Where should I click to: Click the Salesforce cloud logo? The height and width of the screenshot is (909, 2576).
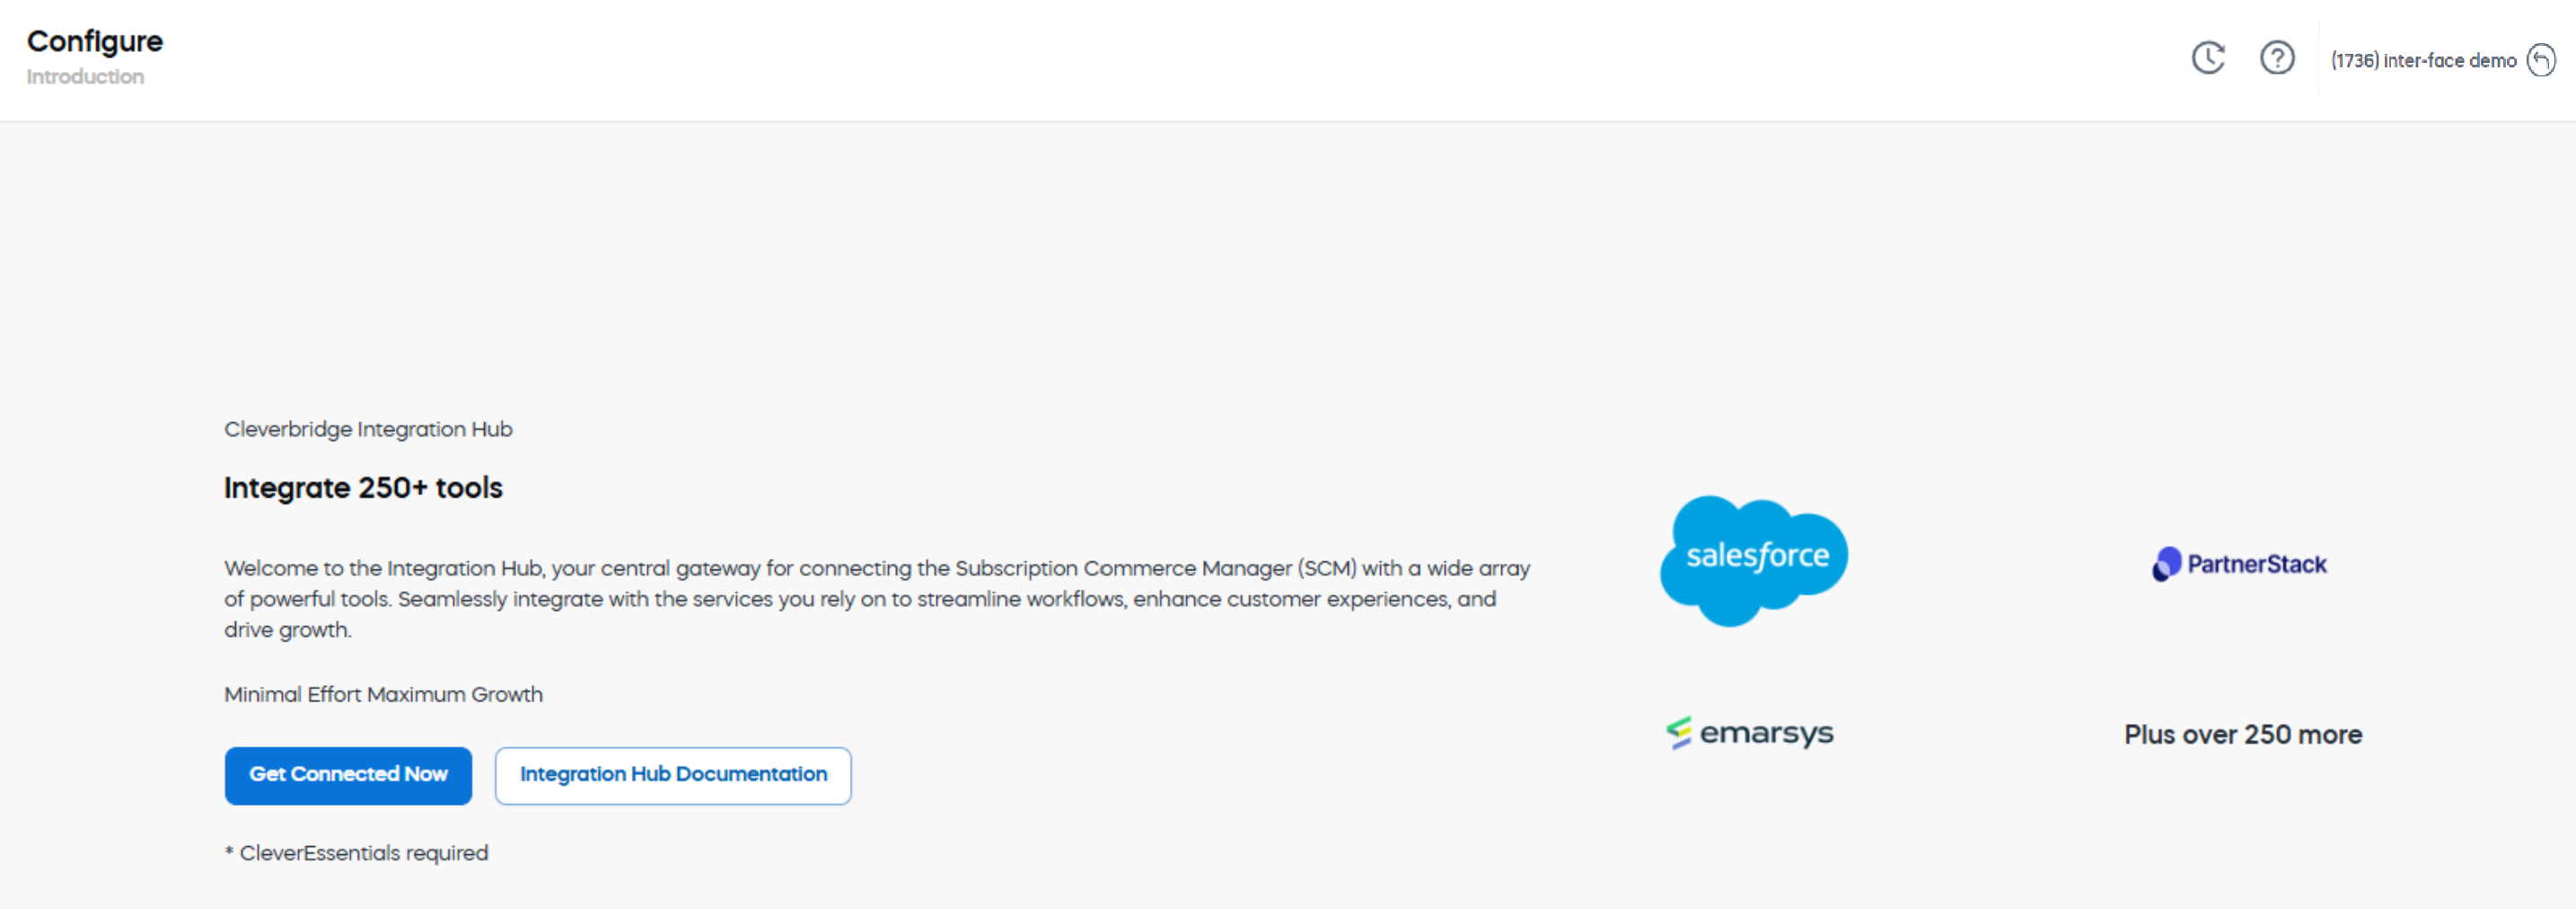point(1754,560)
